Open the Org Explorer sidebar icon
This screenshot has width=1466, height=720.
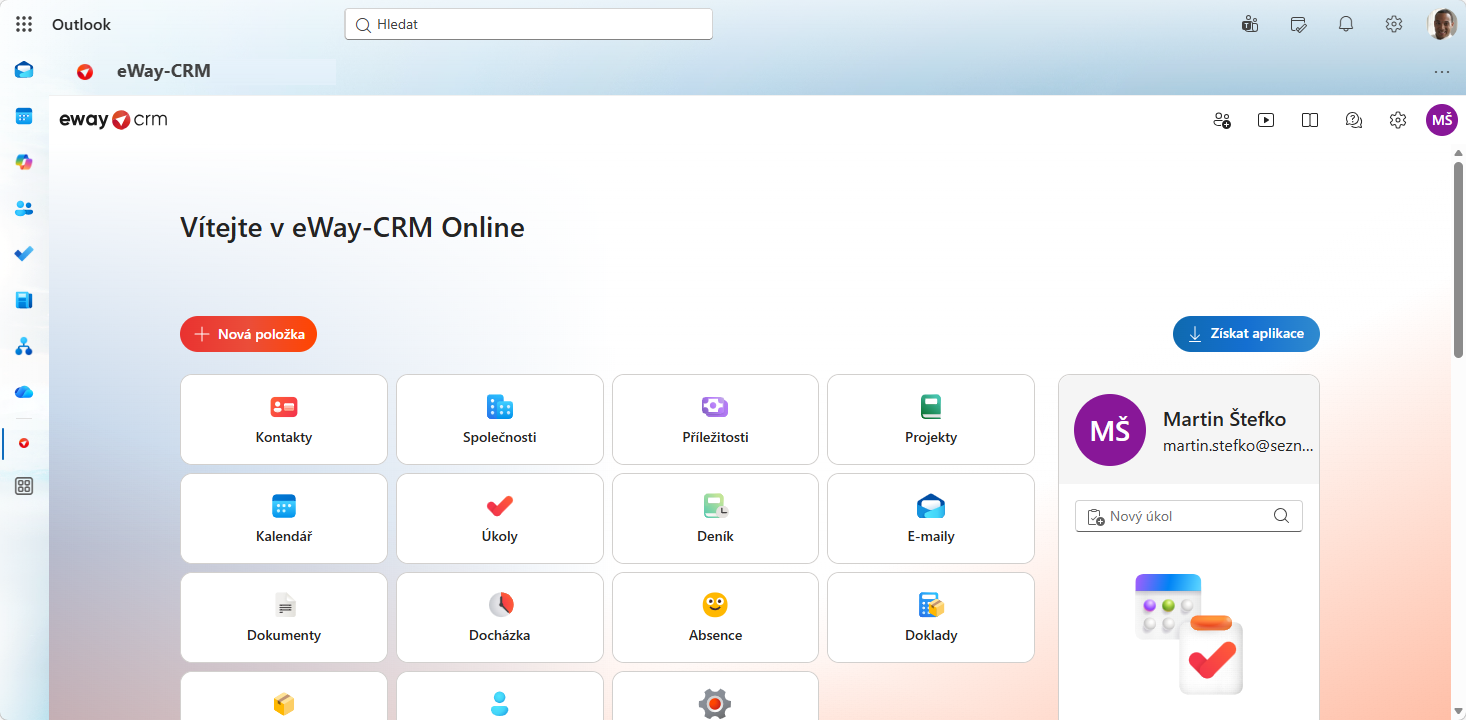point(24,346)
